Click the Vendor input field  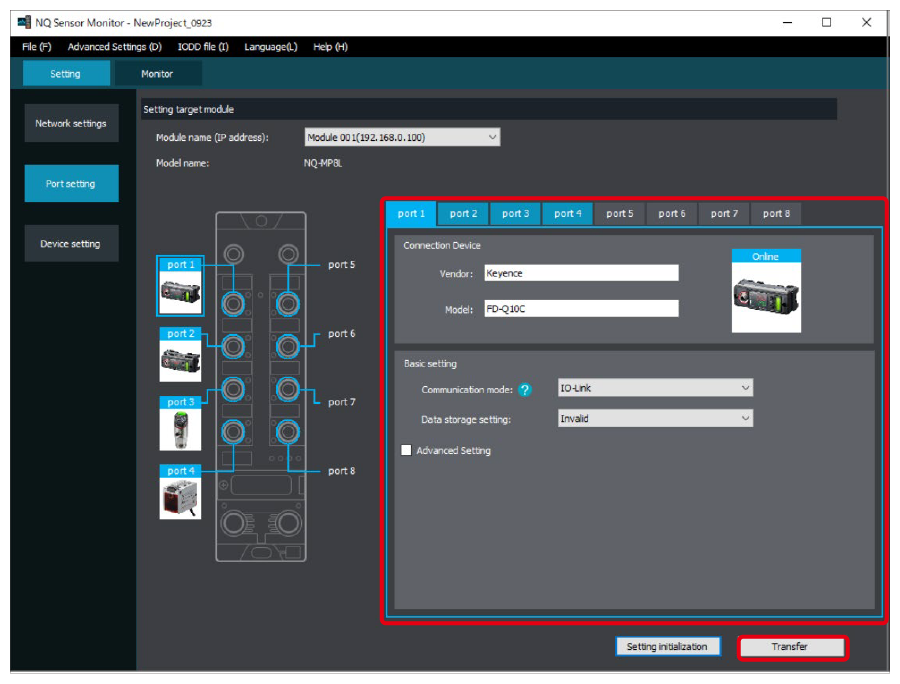pyautogui.click(x=580, y=273)
